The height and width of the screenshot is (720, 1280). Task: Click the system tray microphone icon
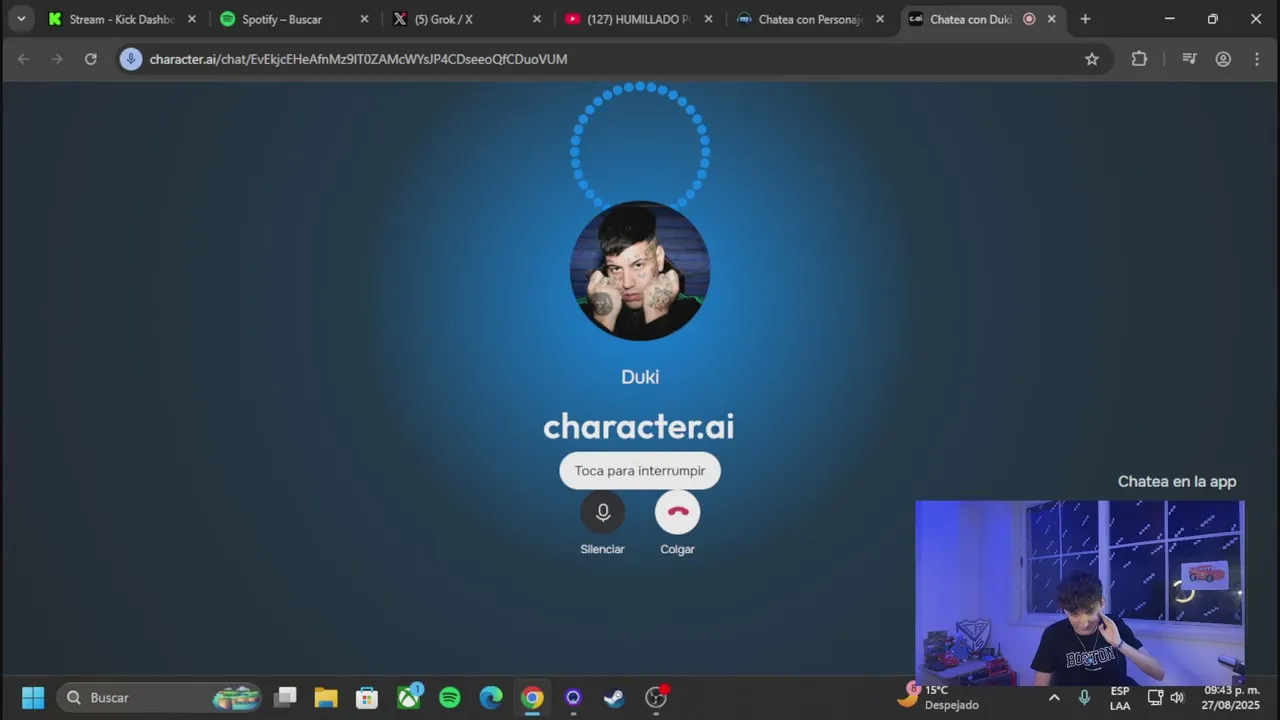(x=1084, y=697)
